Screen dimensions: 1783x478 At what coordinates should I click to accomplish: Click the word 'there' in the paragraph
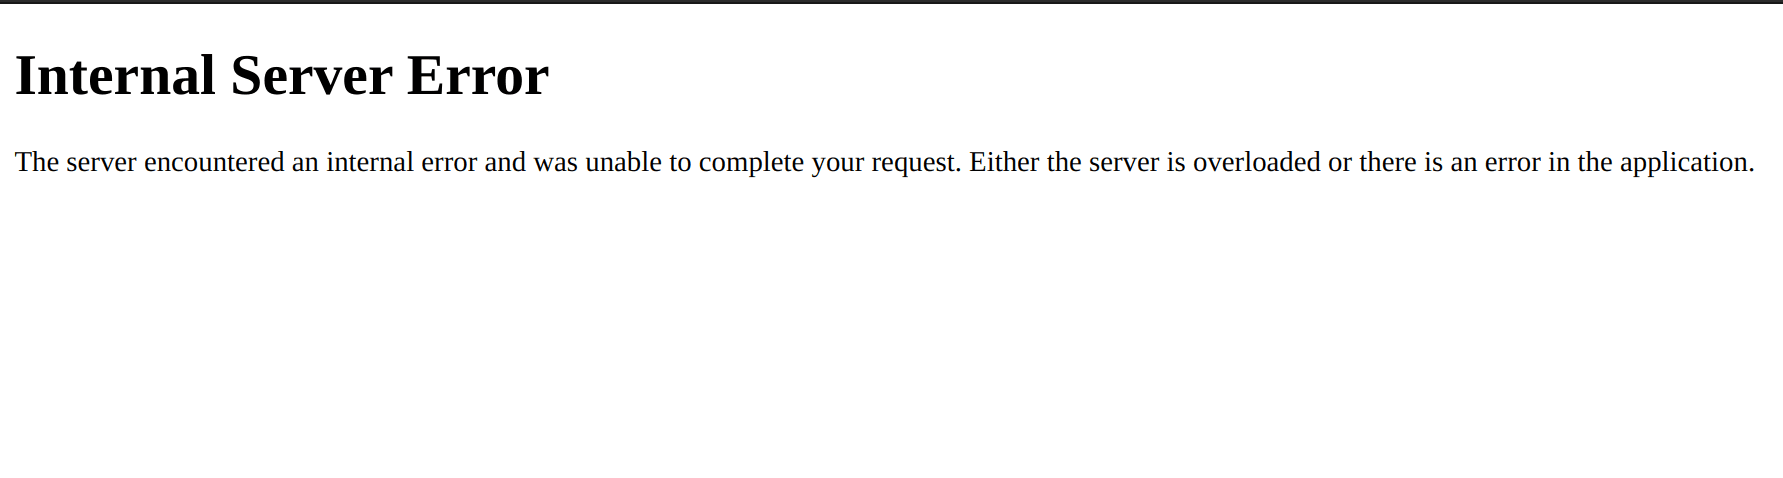click(1387, 162)
